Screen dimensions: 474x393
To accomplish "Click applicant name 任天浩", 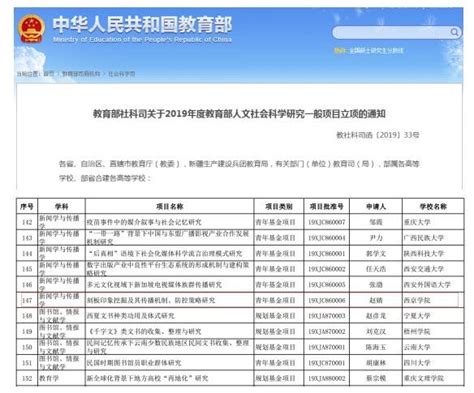I will coord(376,269).
